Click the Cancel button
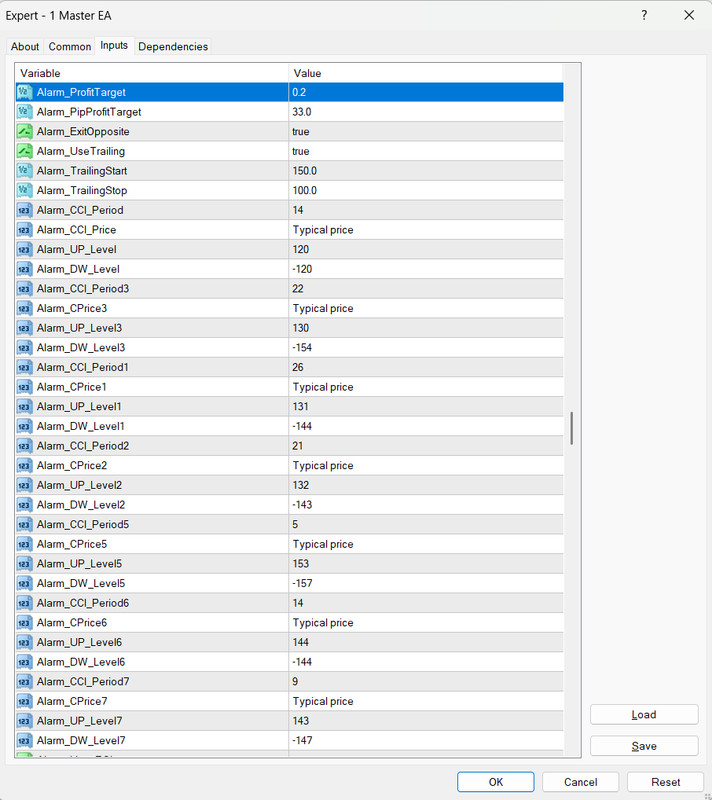 (x=580, y=782)
